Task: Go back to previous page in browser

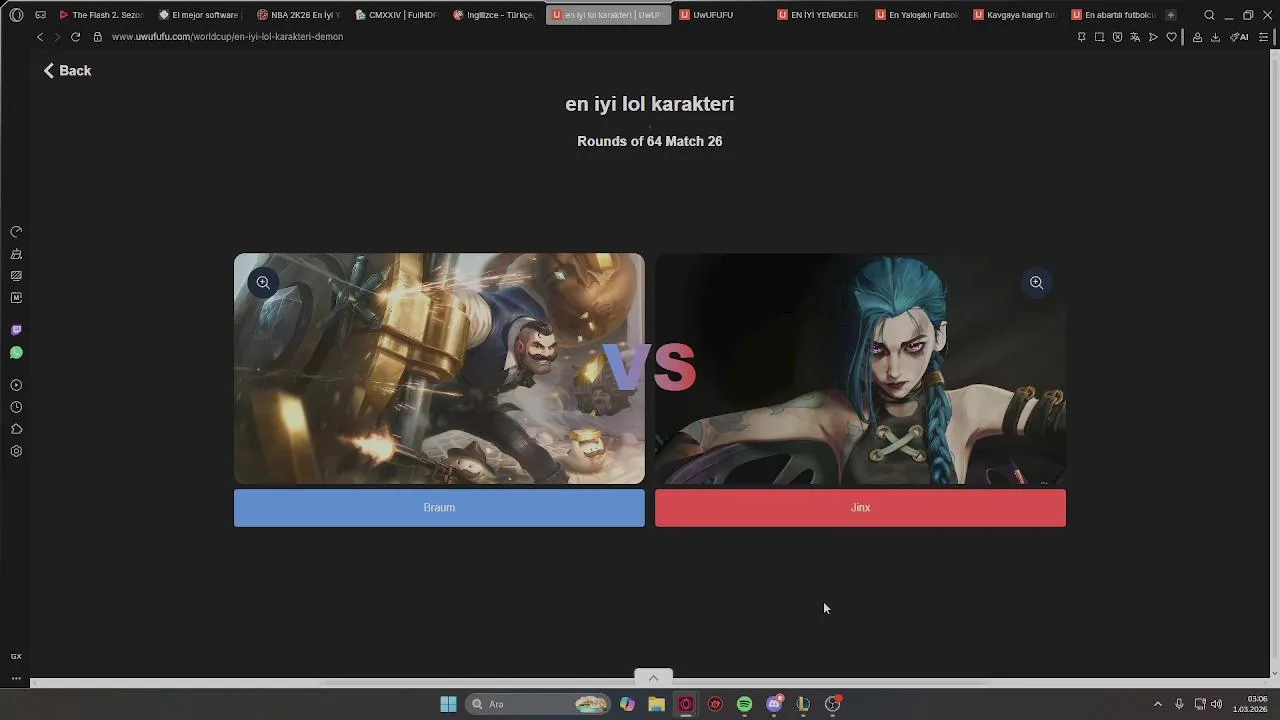Action: (40, 37)
